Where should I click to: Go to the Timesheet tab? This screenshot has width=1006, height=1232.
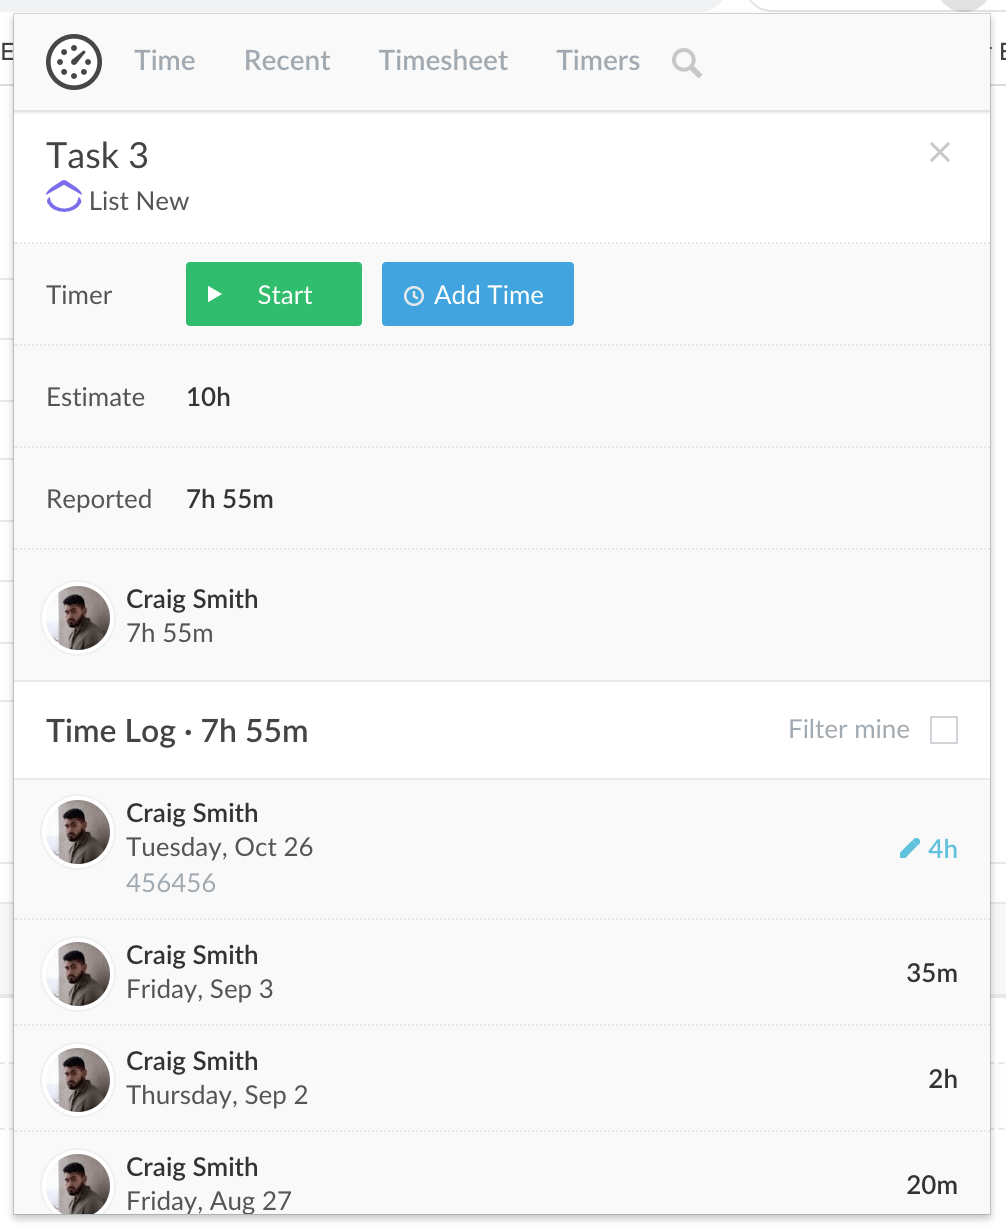click(x=443, y=61)
